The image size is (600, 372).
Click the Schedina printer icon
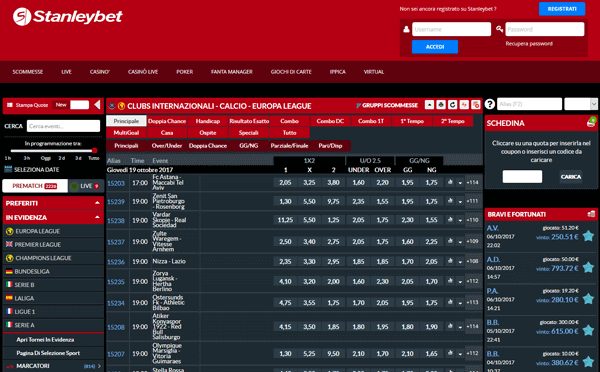tap(592, 122)
